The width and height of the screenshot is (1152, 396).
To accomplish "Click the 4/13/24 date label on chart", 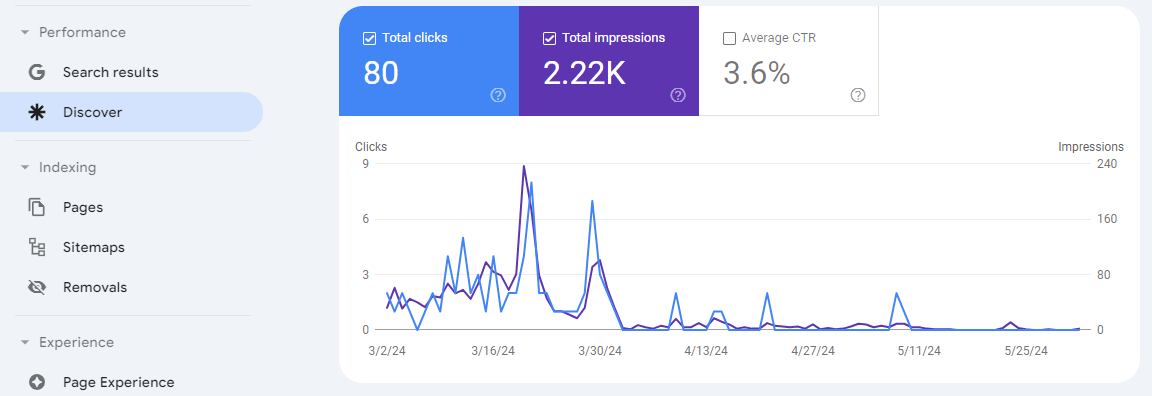I will pos(706,350).
